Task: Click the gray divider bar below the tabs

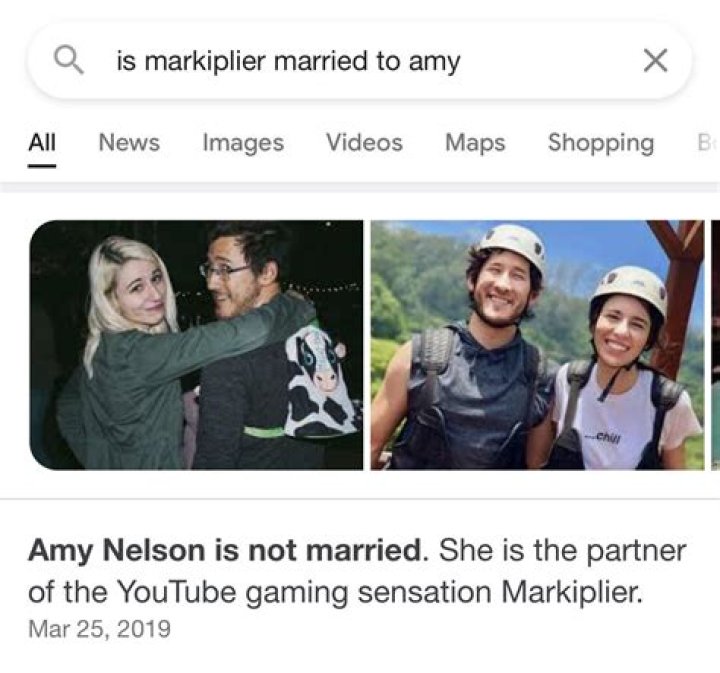Action: (x=360, y=187)
